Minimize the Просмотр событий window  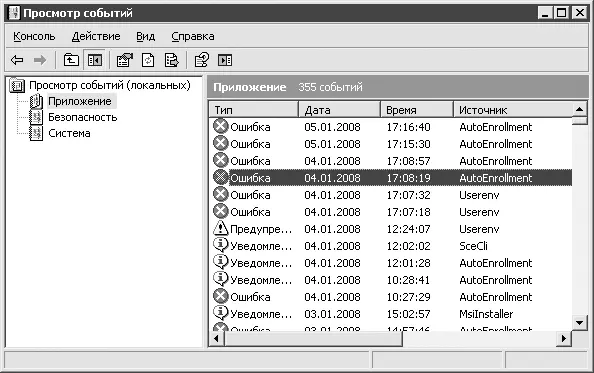[x=545, y=13]
